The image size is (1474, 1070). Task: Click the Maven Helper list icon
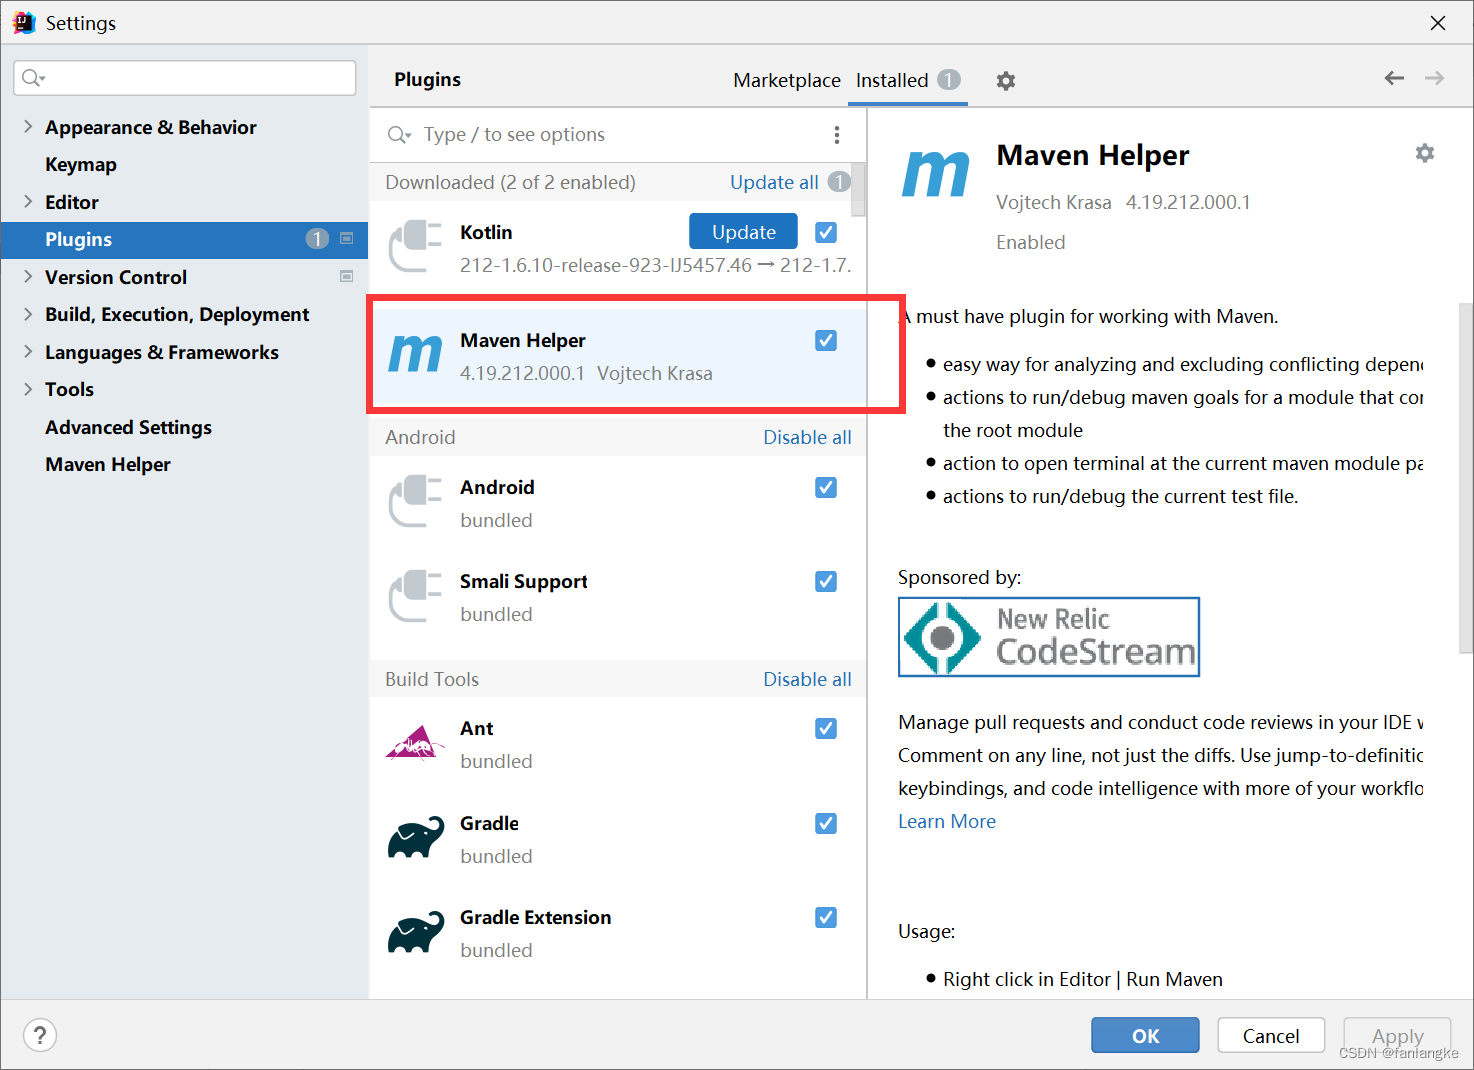(415, 354)
